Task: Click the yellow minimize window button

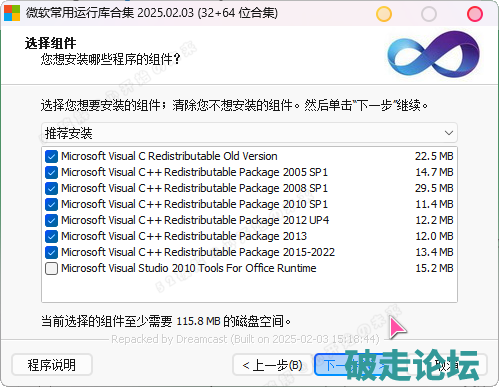Action: tap(384, 14)
